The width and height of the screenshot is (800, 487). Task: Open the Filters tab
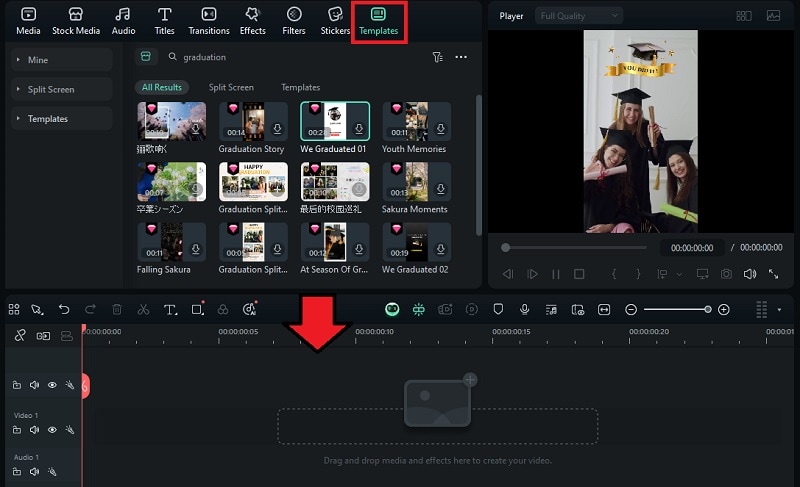click(294, 21)
